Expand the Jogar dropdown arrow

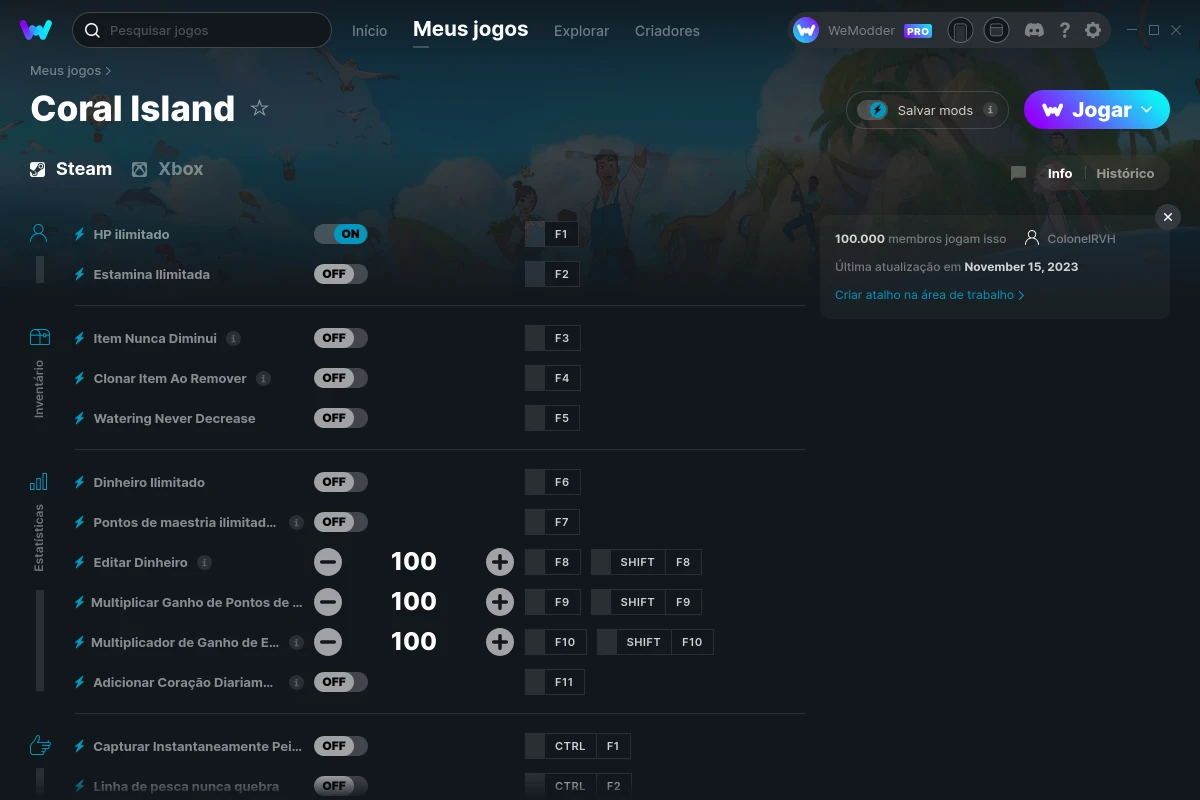pyautogui.click(x=1147, y=110)
